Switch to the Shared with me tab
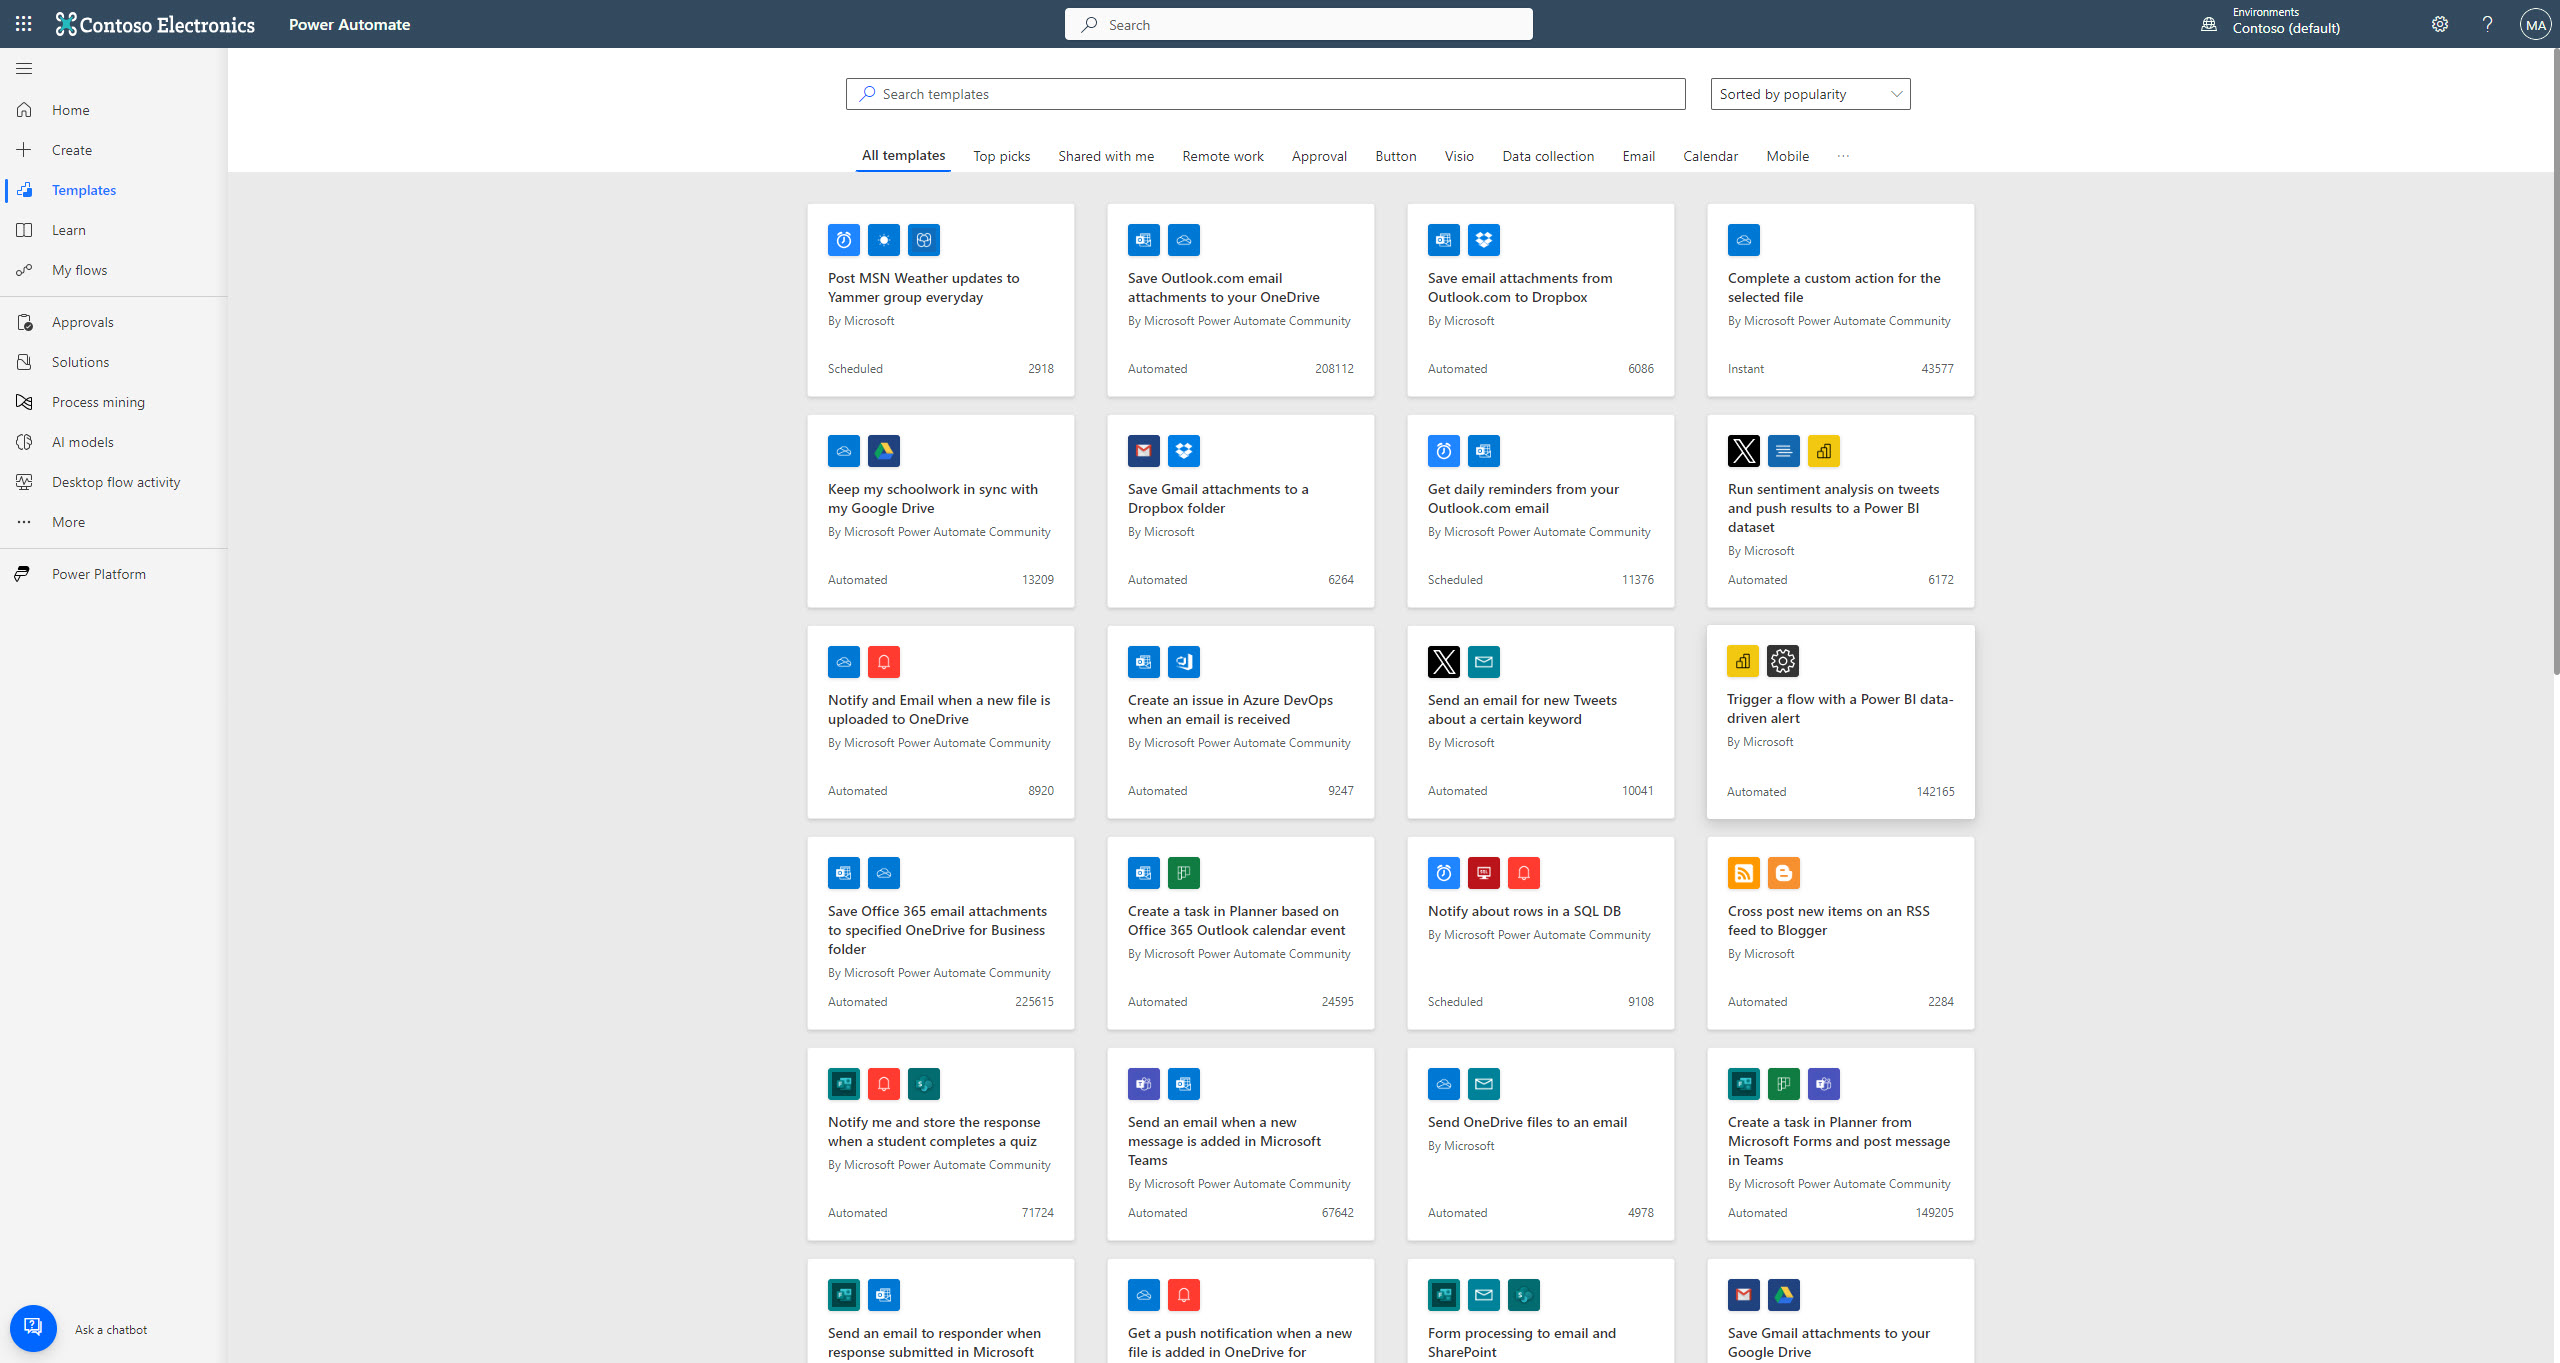 (x=1106, y=156)
